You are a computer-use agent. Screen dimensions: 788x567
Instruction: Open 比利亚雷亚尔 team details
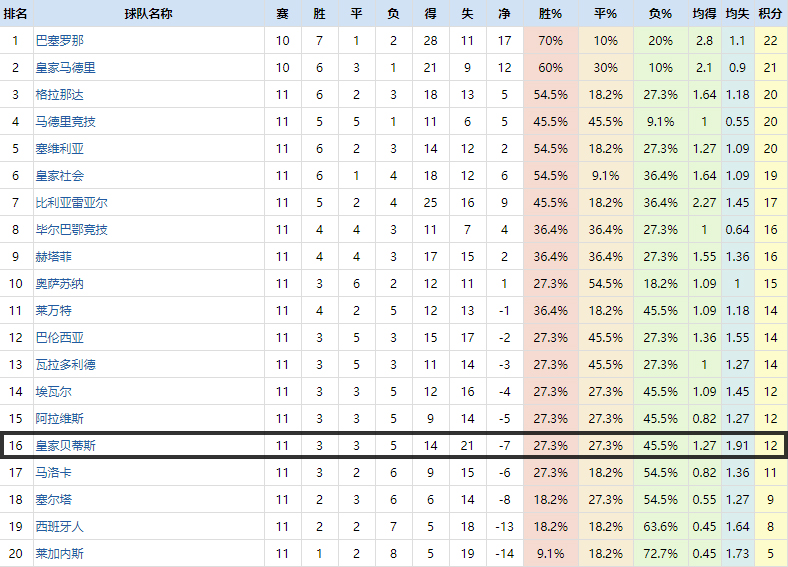pos(71,203)
